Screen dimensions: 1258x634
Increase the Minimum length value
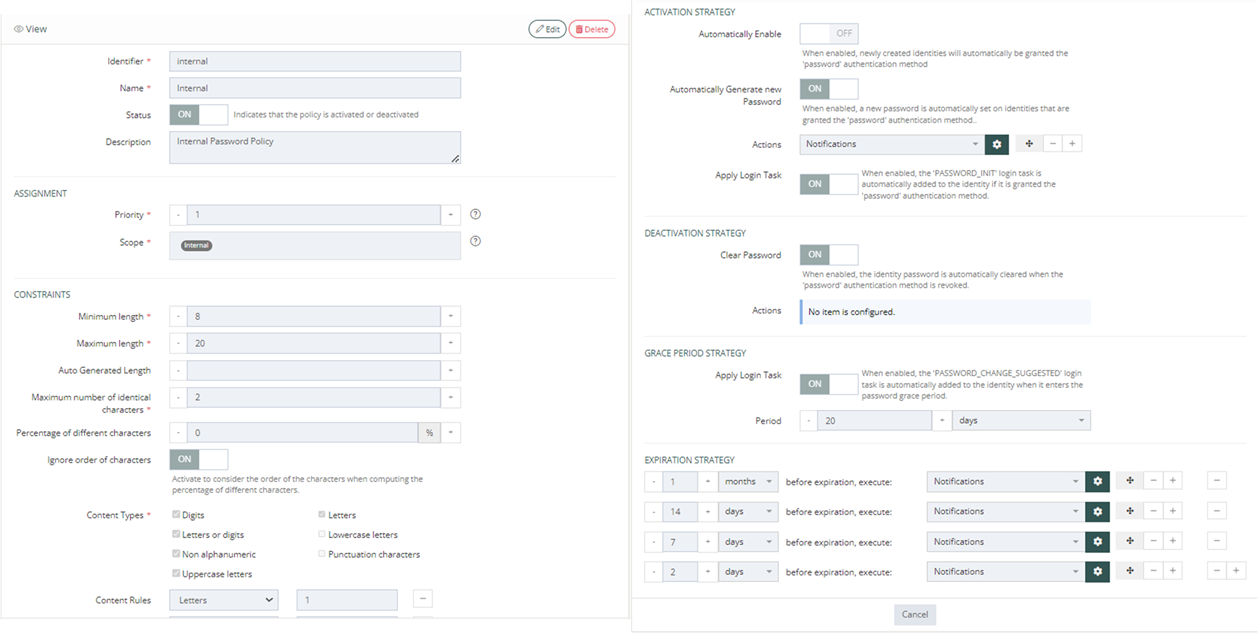(x=451, y=317)
